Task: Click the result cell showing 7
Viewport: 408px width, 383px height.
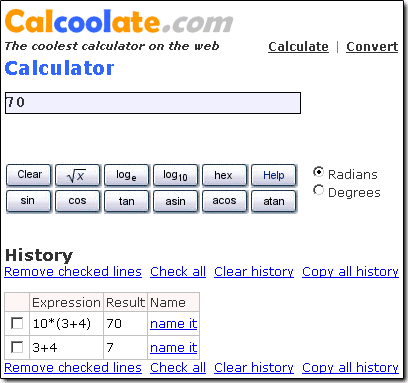Action: (125, 347)
